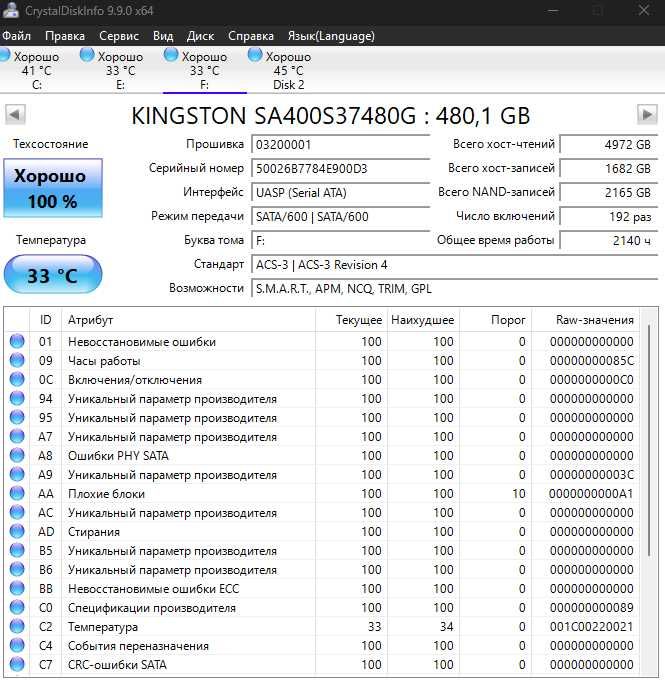Click the serial number field 50026B7784E900D3
The height and width of the screenshot is (682, 665).
(341, 168)
